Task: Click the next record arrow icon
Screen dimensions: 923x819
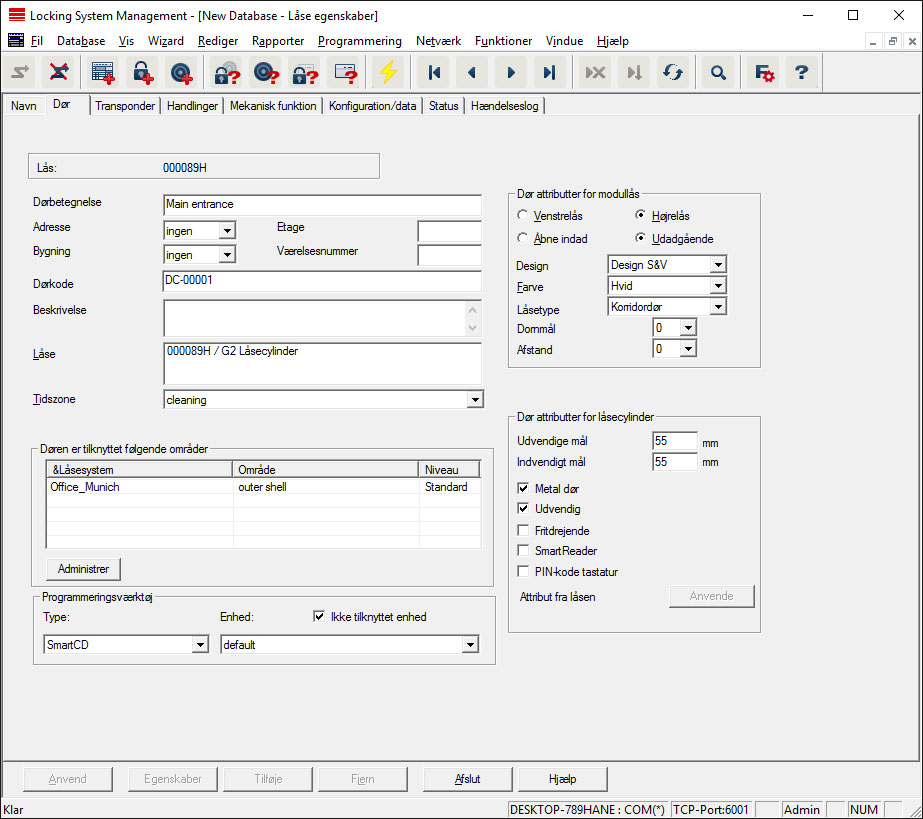Action: (510, 73)
